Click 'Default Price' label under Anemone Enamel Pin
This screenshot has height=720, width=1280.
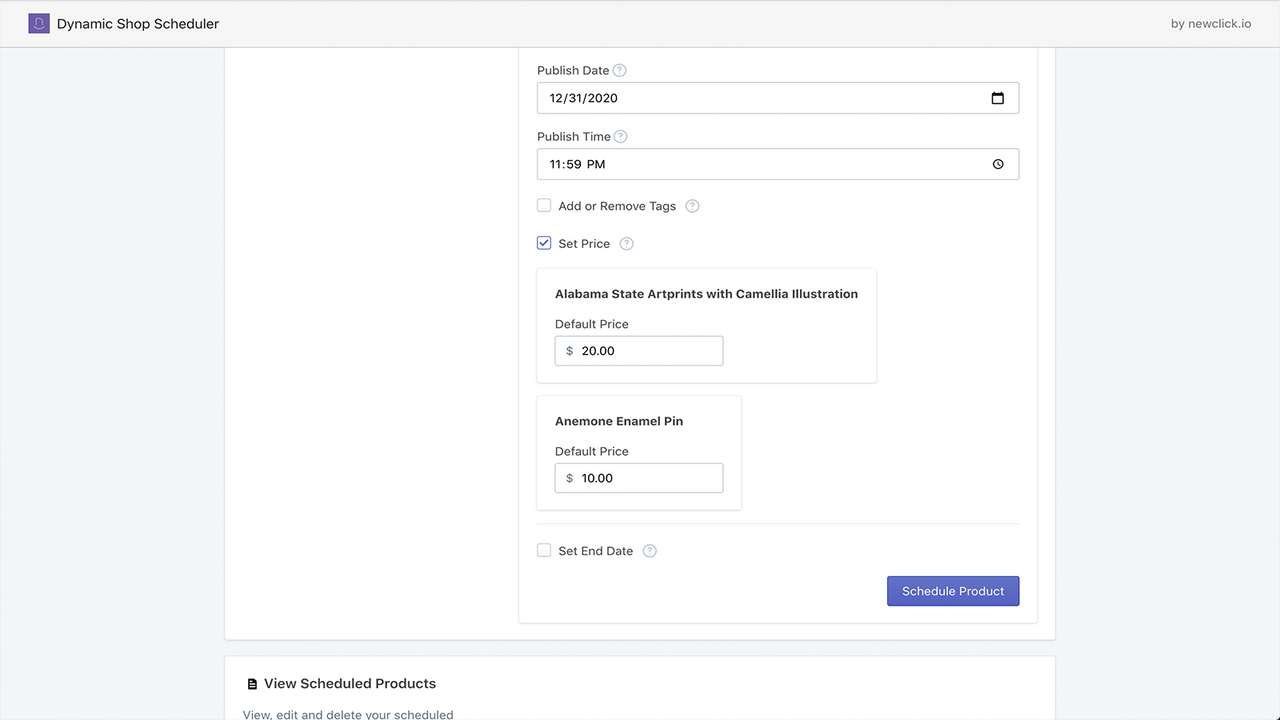(592, 451)
